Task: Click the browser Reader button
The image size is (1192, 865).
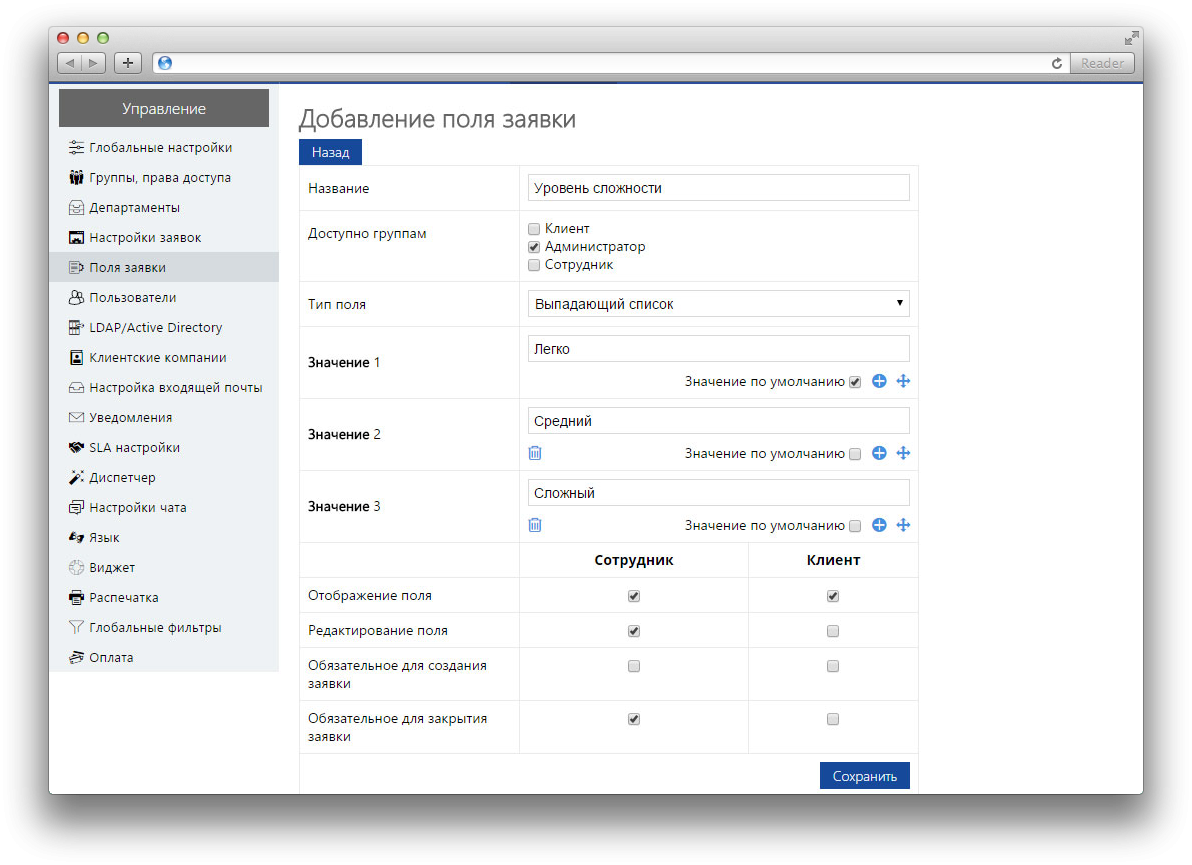Action: pyautogui.click(x=1102, y=63)
